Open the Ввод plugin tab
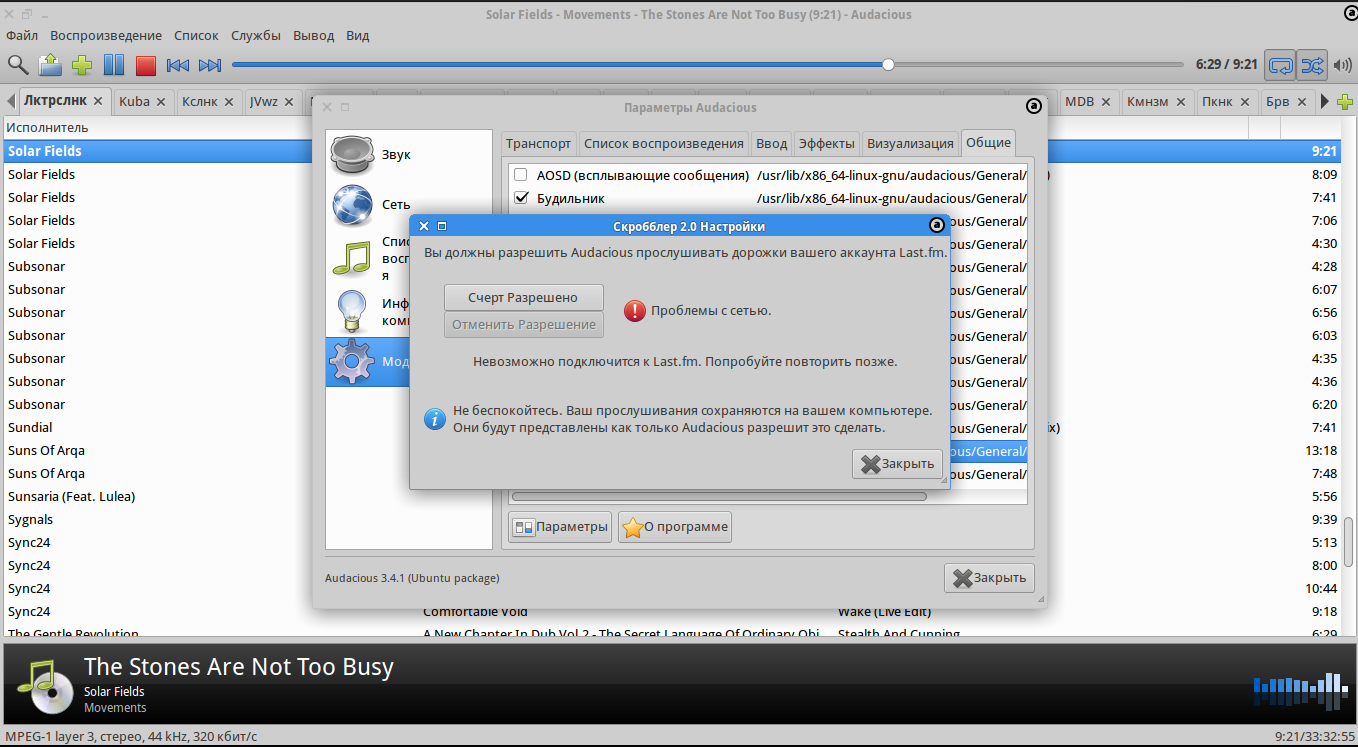1358x747 pixels. (x=771, y=143)
